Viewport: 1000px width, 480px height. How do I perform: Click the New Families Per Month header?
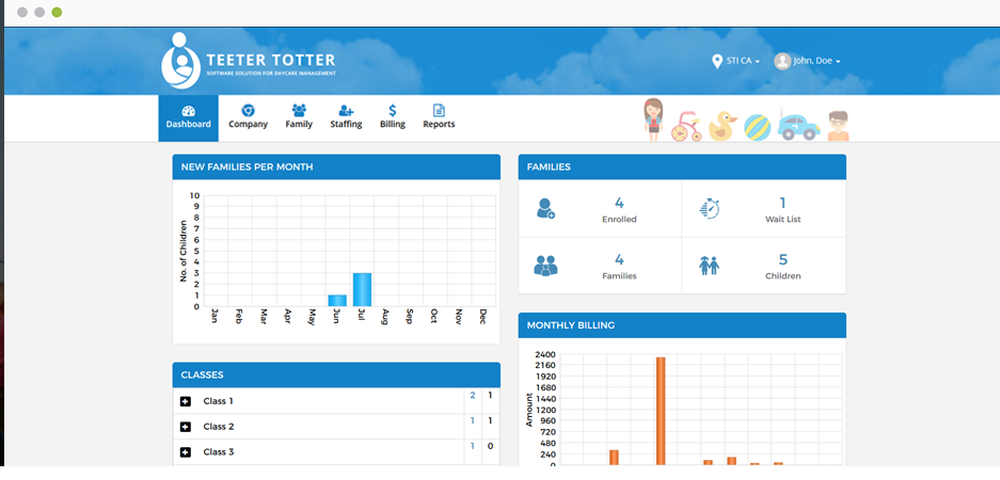336,167
